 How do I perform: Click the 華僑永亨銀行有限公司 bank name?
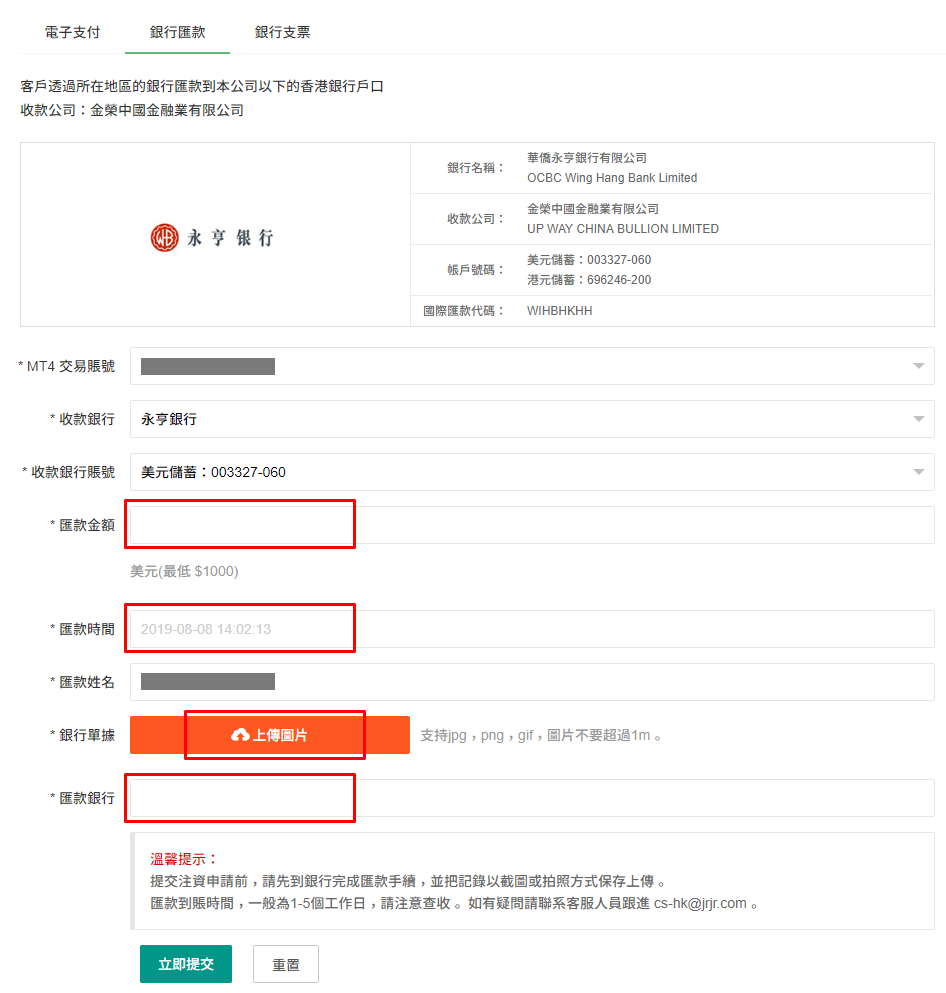click(587, 158)
